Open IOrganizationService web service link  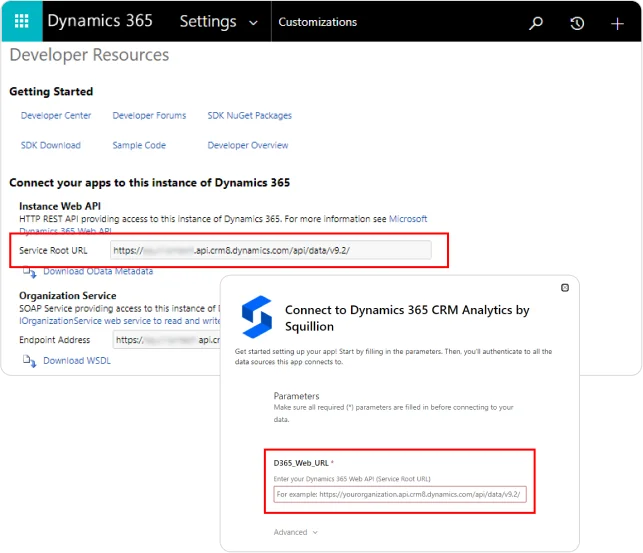119,321
